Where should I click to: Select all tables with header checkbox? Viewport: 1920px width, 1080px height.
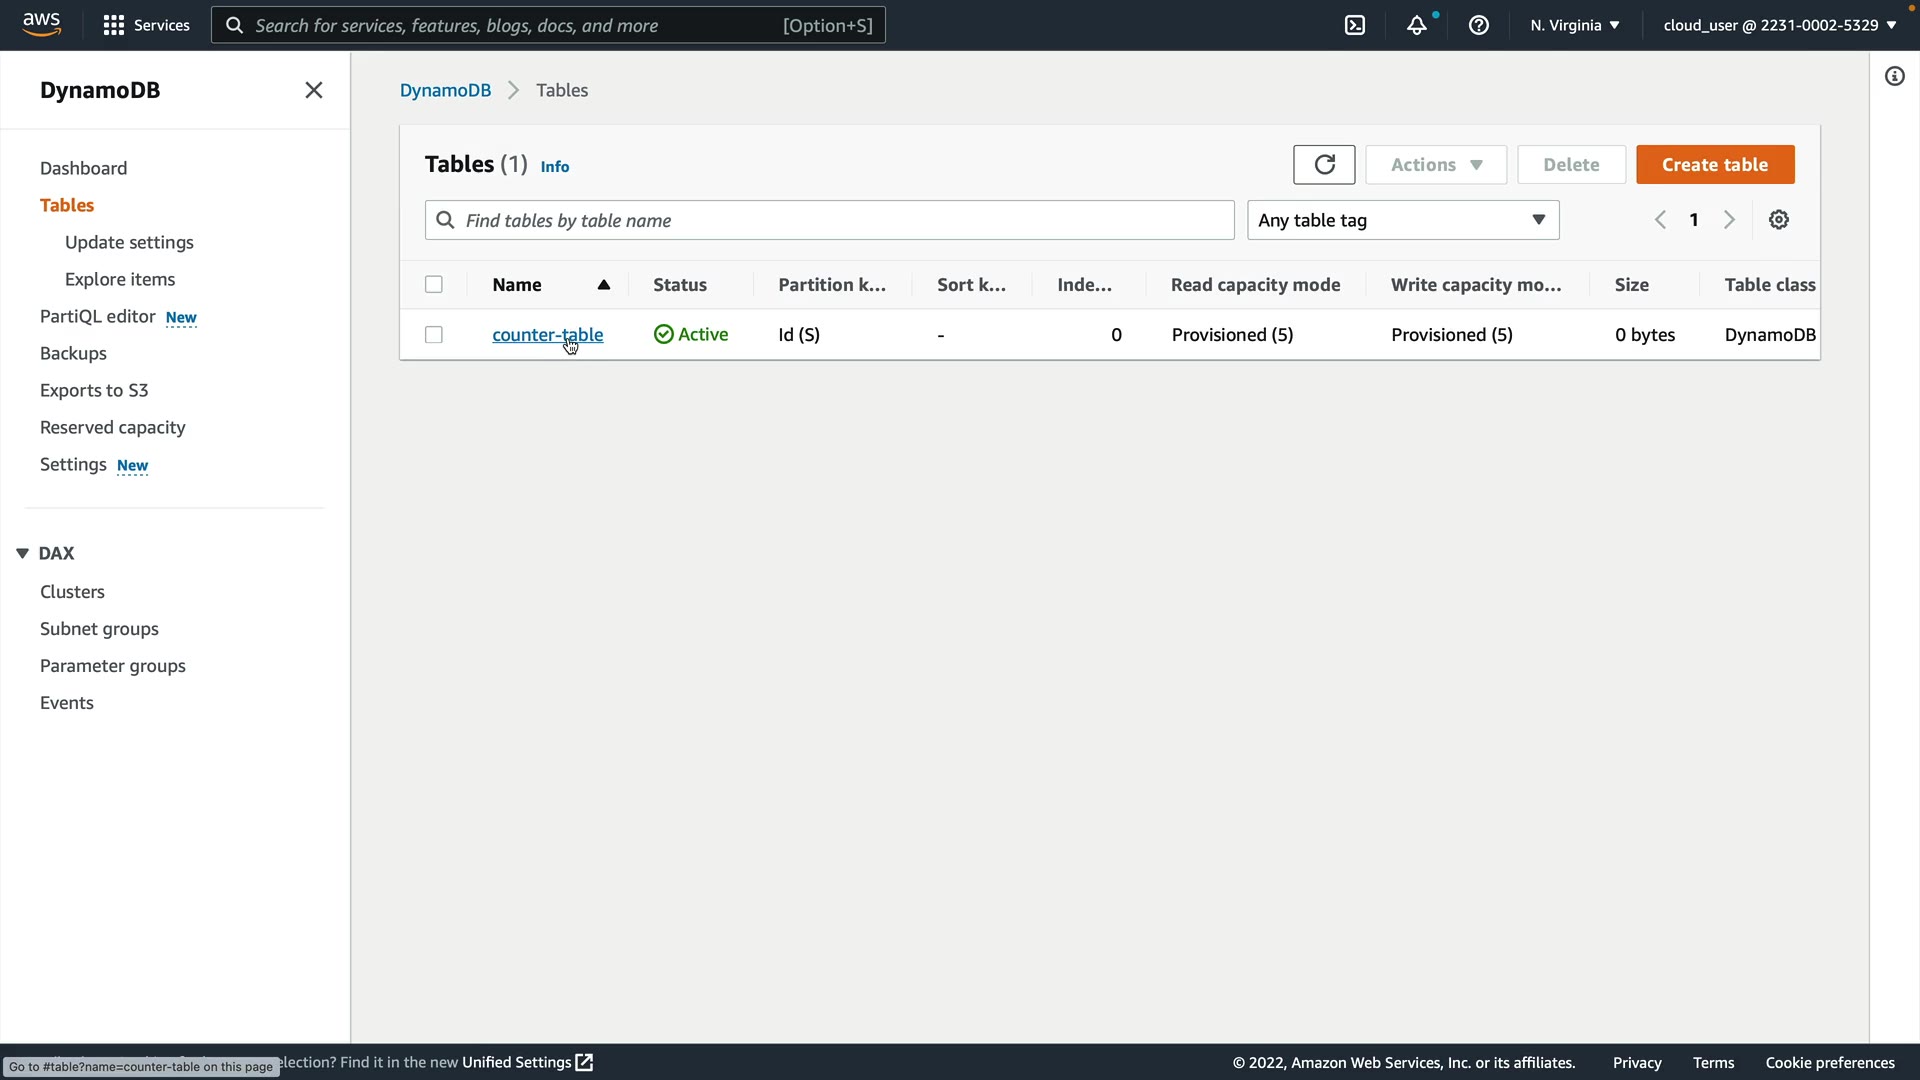click(x=434, y=285)
